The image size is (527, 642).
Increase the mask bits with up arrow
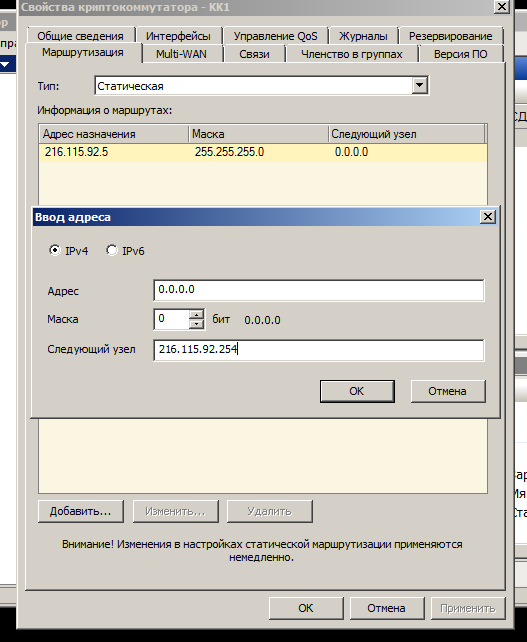click(x=197, y=314)
